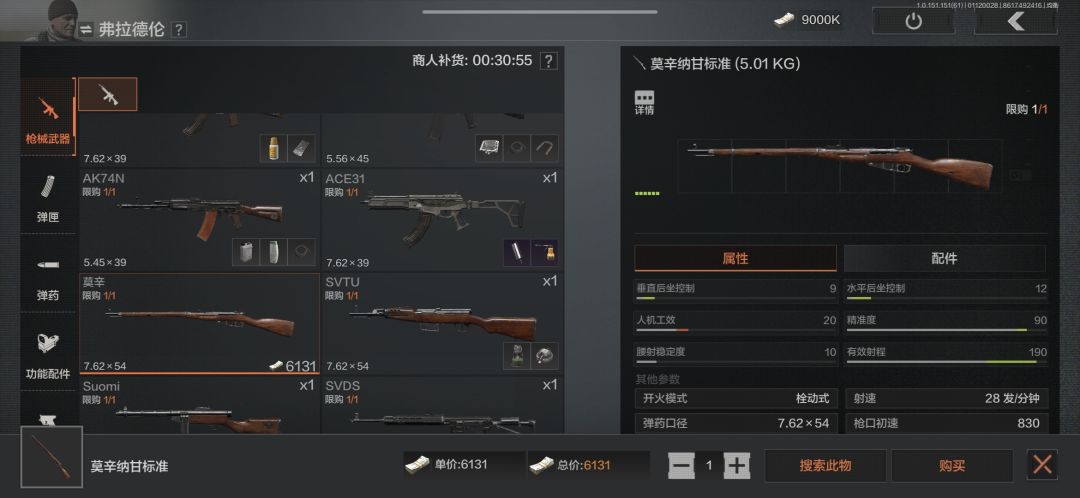Select the SVTU rifle listing
Image resolution: width=1080 pixels, height=498 pixels.
click(x=442, y=324)
